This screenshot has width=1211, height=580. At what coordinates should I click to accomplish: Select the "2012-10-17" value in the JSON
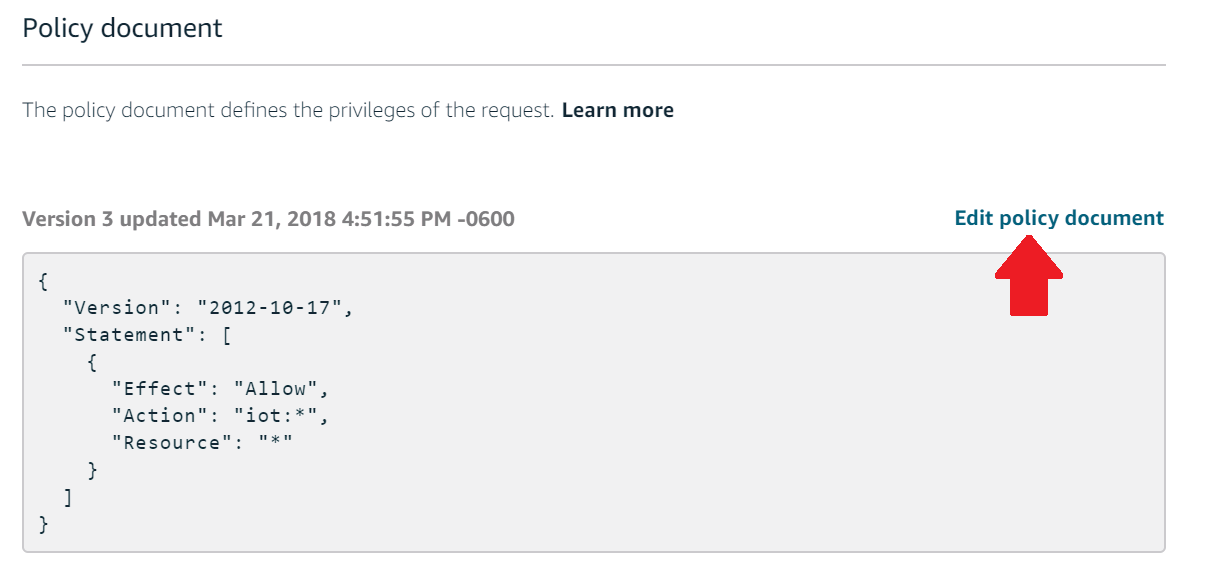(x=269, y=307)
